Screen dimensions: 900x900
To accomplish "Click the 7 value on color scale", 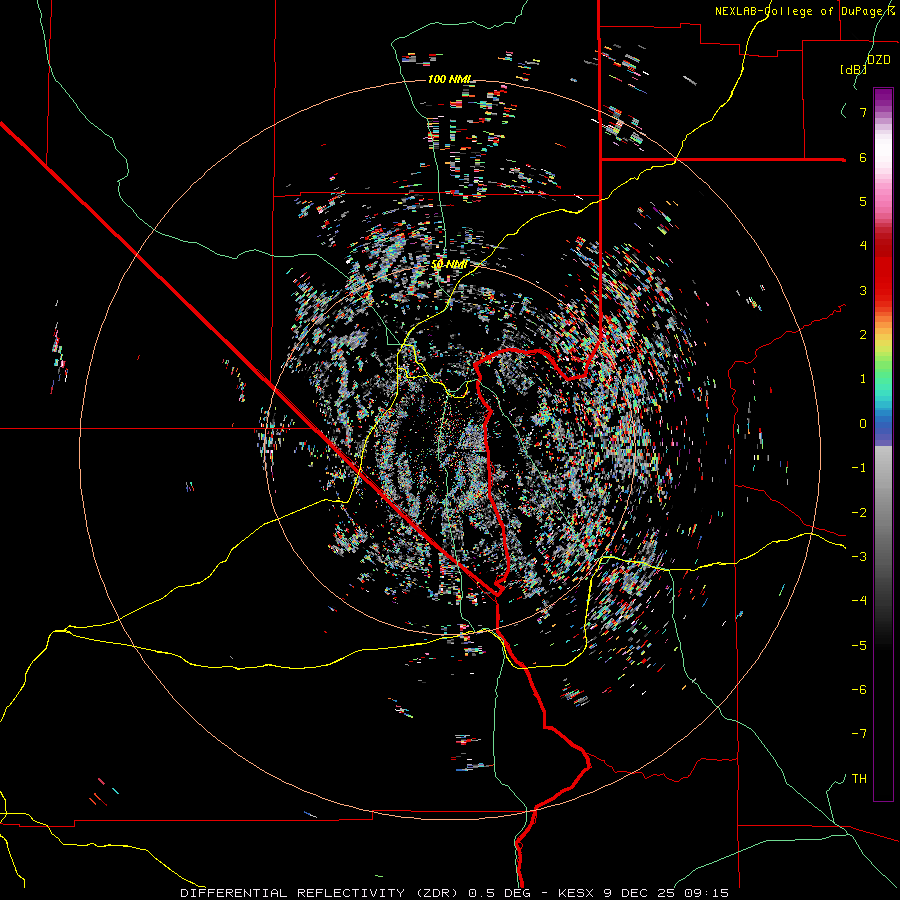I will click(863, 112).
